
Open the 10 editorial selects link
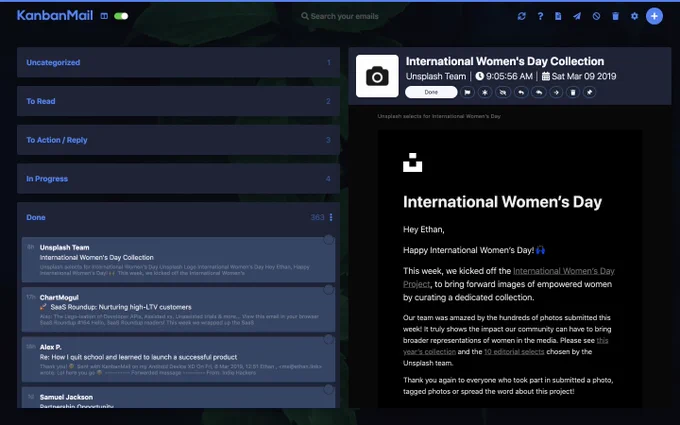coord(514,352)
